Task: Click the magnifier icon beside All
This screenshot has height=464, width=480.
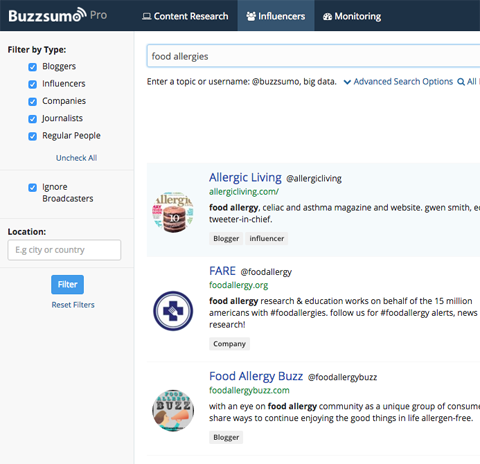Action: pos(461,82)
